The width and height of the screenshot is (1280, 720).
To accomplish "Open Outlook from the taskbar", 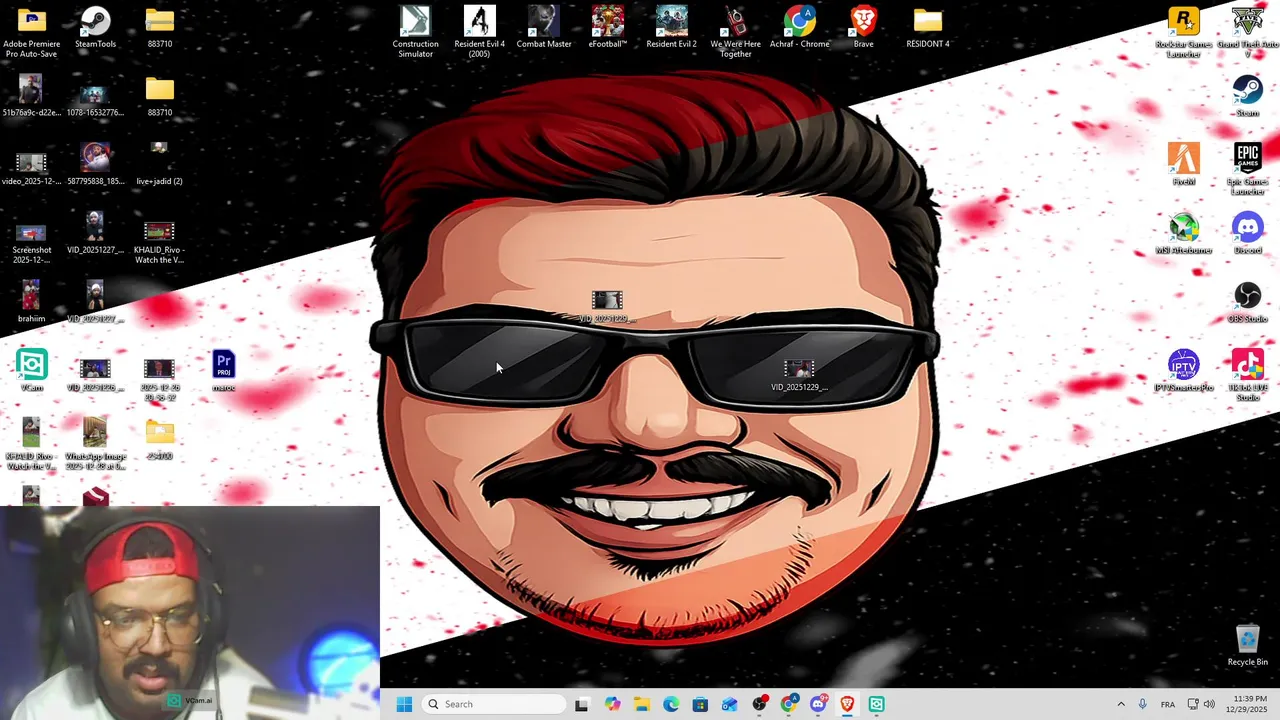I will click(x=730, y=704).
